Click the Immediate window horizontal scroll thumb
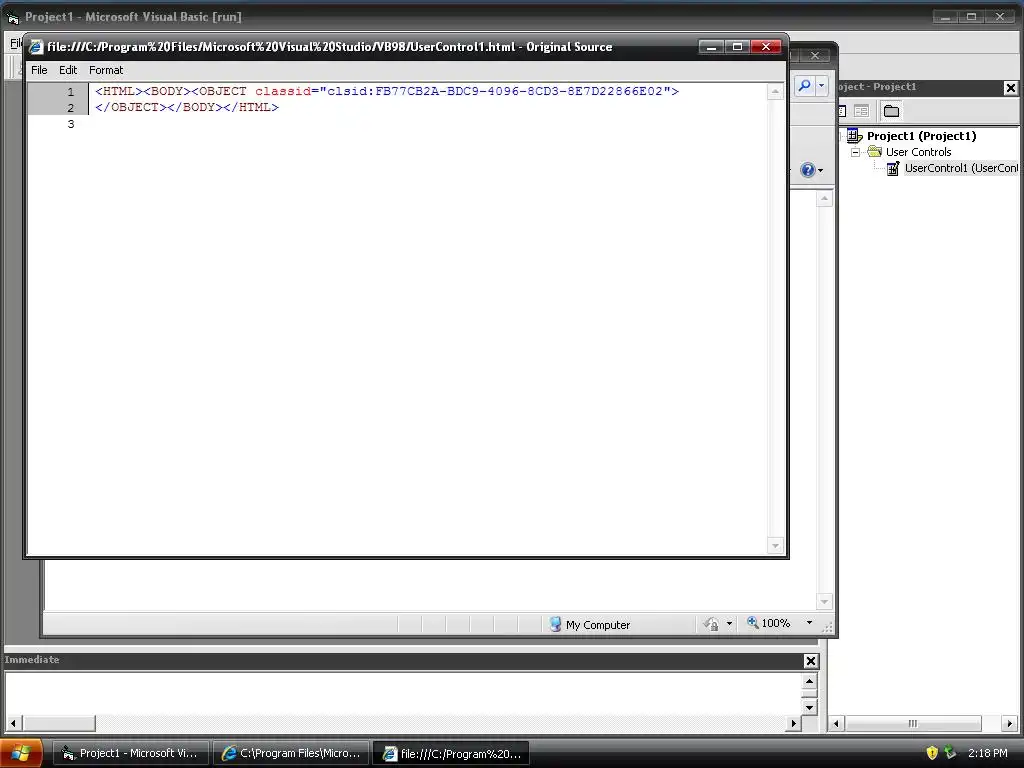Screen dimensions: 1024x768 coord(59,723)
